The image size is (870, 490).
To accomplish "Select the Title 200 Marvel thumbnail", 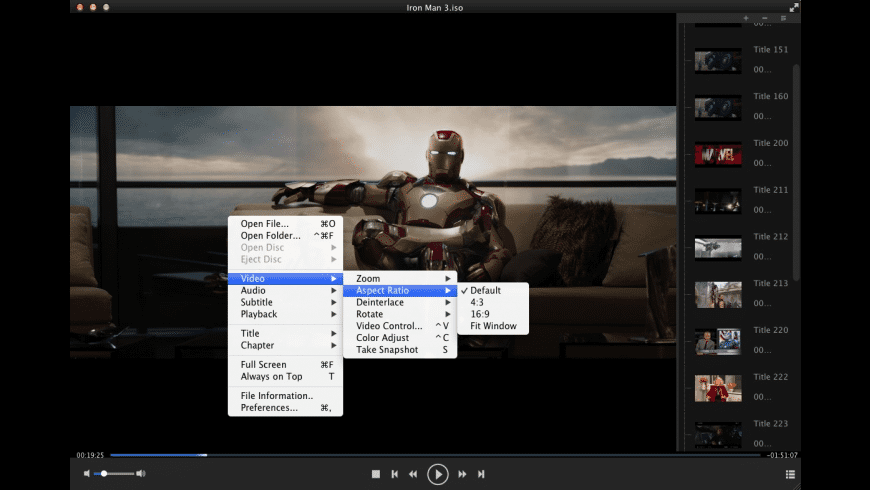I will [718, 154].
